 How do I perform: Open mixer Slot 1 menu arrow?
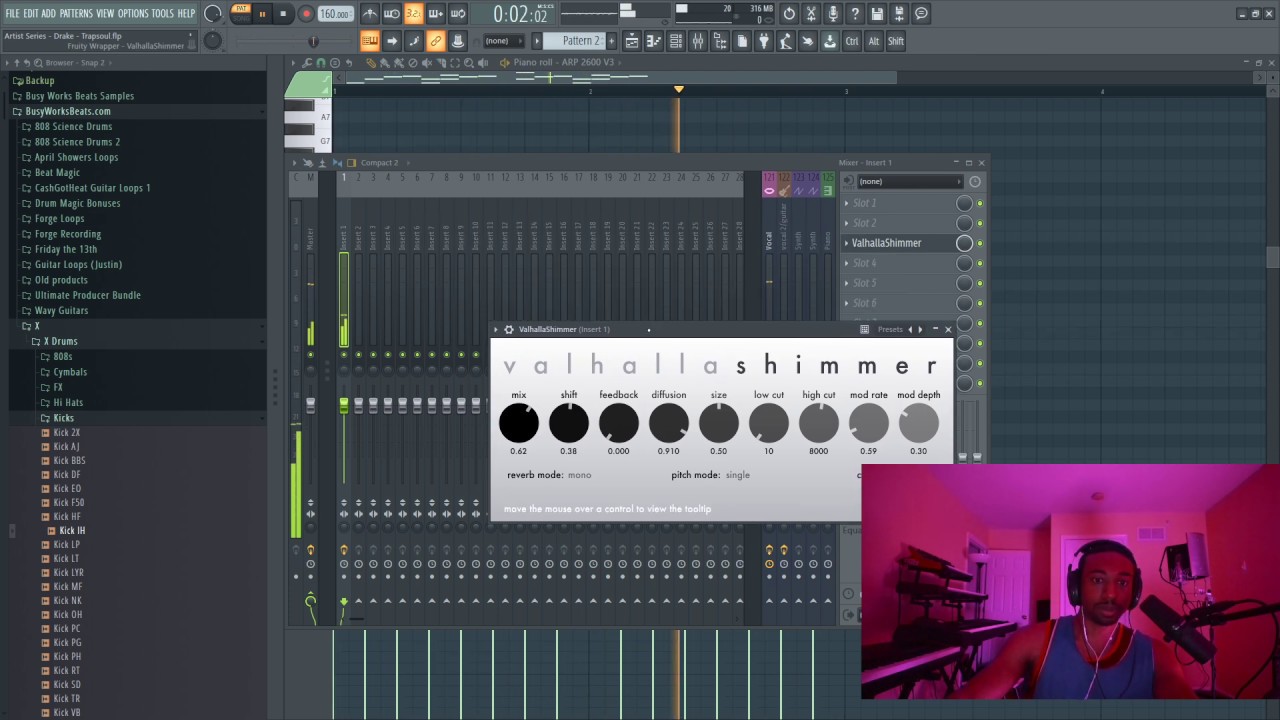[x=847, y=203]
